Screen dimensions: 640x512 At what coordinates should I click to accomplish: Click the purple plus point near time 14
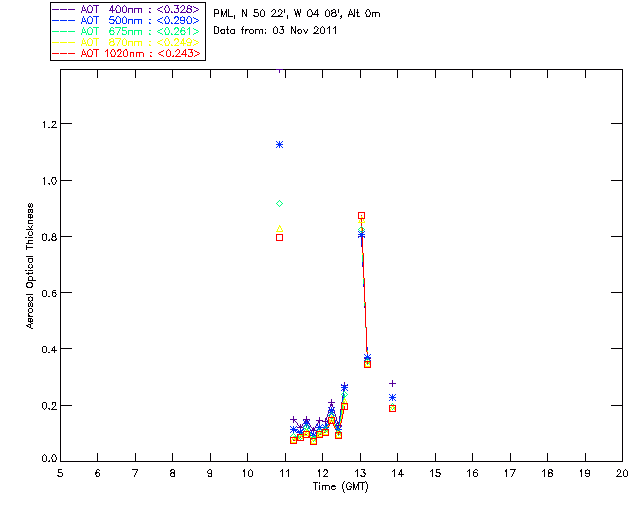pos(393,383)
